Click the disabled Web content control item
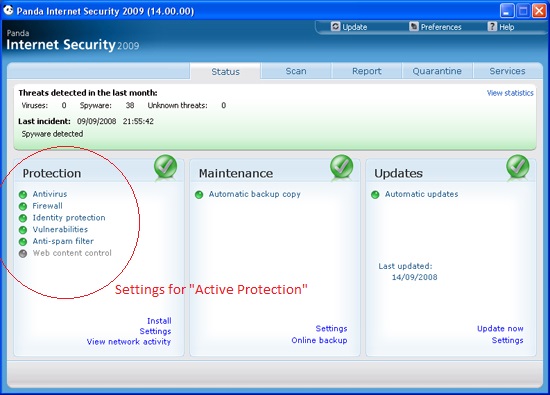This screenshot has height=395, width=550. (72, 253)
